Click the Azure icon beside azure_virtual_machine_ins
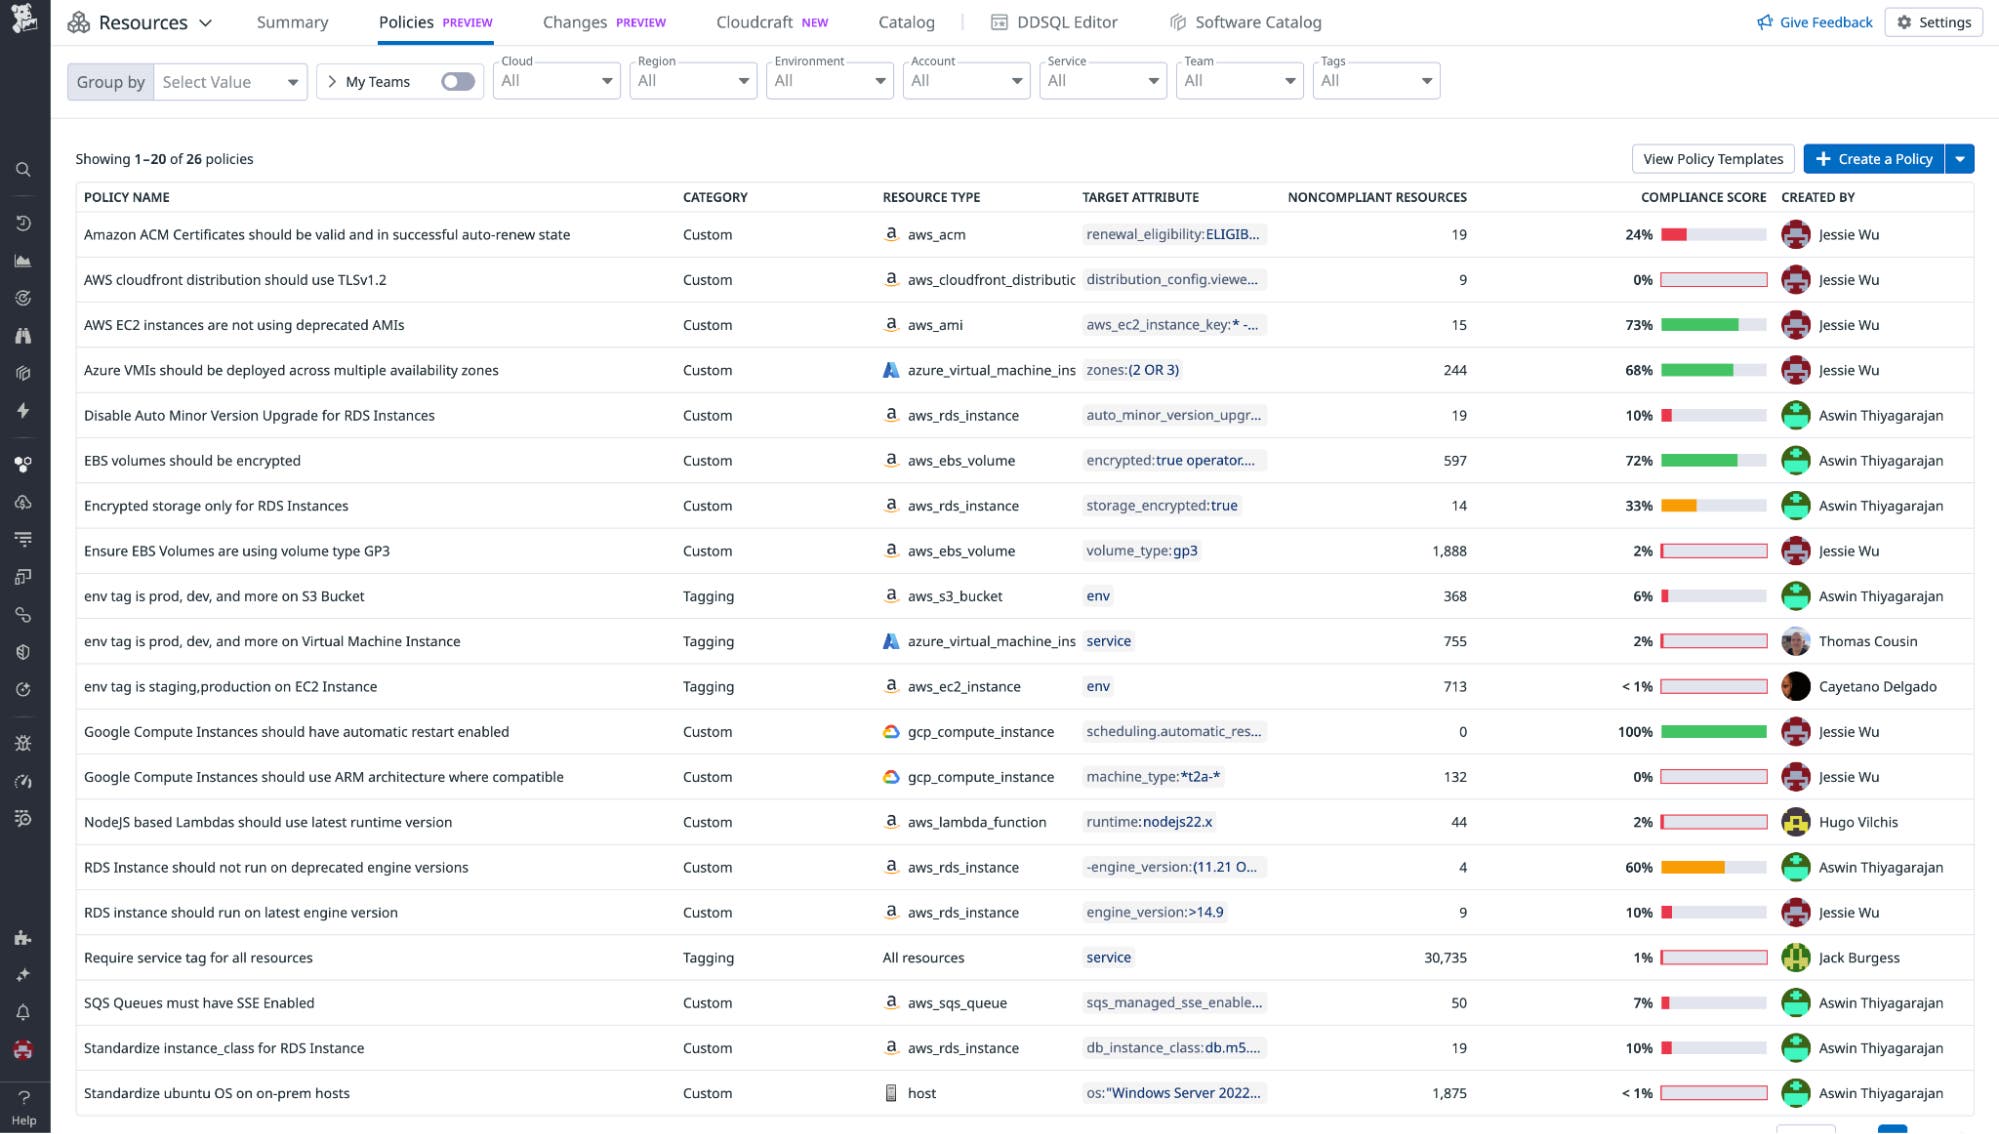The height and width of the screenshot is (1134, 1999). pos(890,370)
